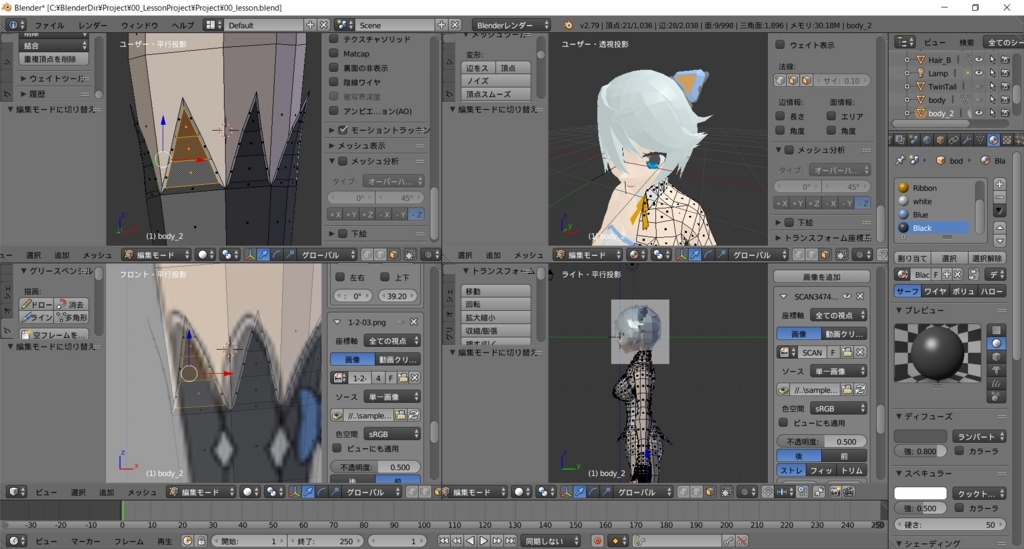
Task: Click the 選択解除 deselect button
Action: click(x=987, y=259)
